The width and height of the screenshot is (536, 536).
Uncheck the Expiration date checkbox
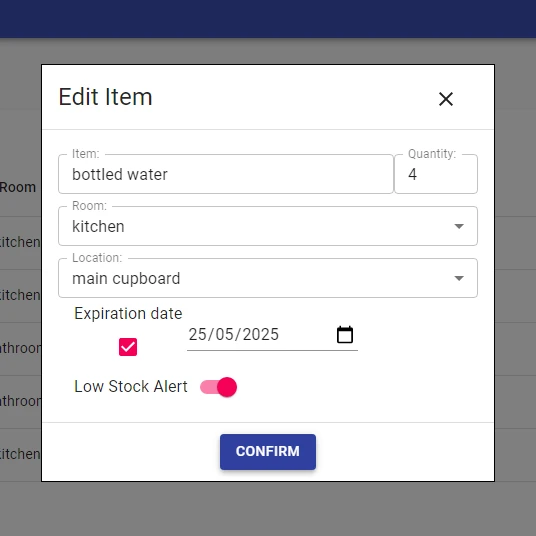pyautogui.click(x=128, y=347)
